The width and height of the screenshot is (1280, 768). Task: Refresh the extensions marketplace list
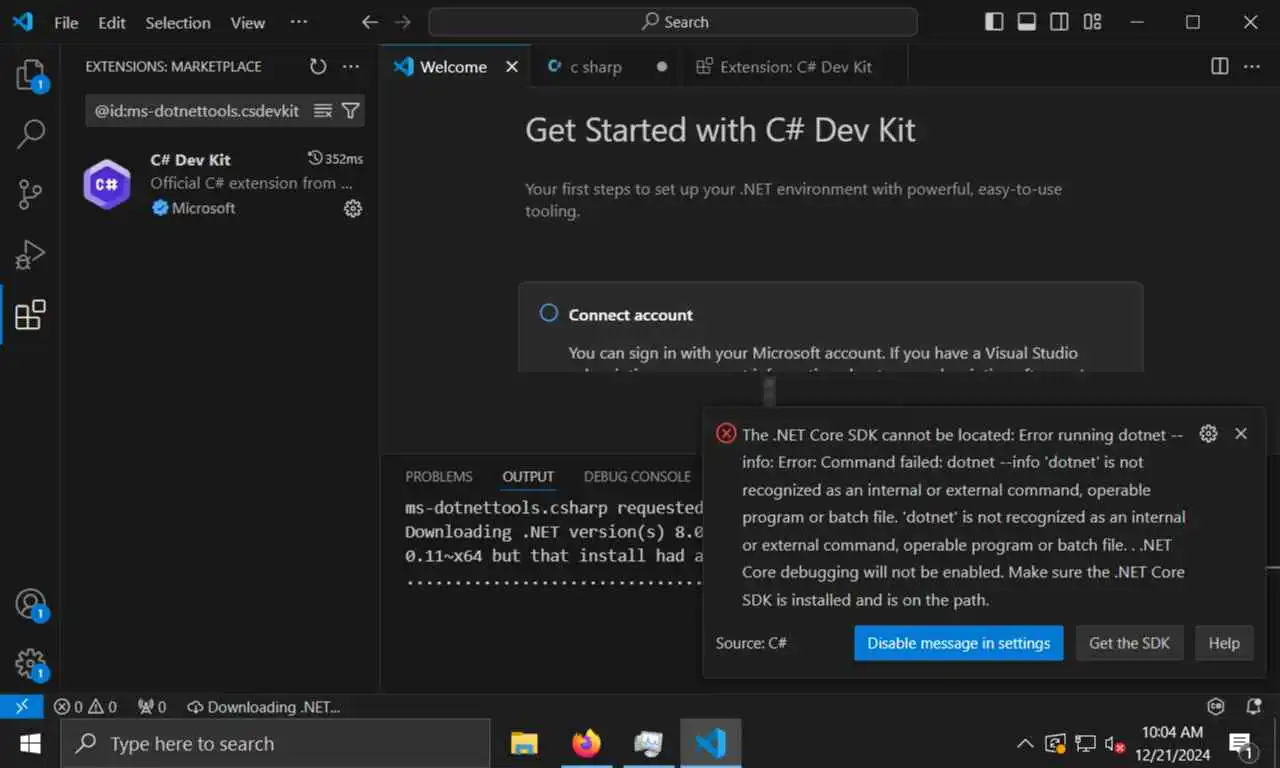pos(318,67)
